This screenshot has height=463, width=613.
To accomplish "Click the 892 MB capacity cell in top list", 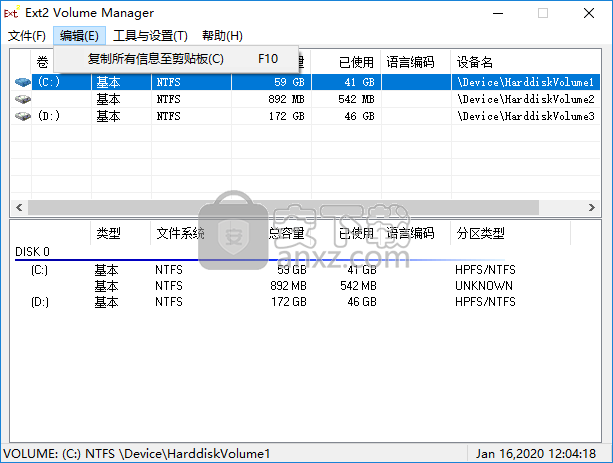I will click(286, 99).
